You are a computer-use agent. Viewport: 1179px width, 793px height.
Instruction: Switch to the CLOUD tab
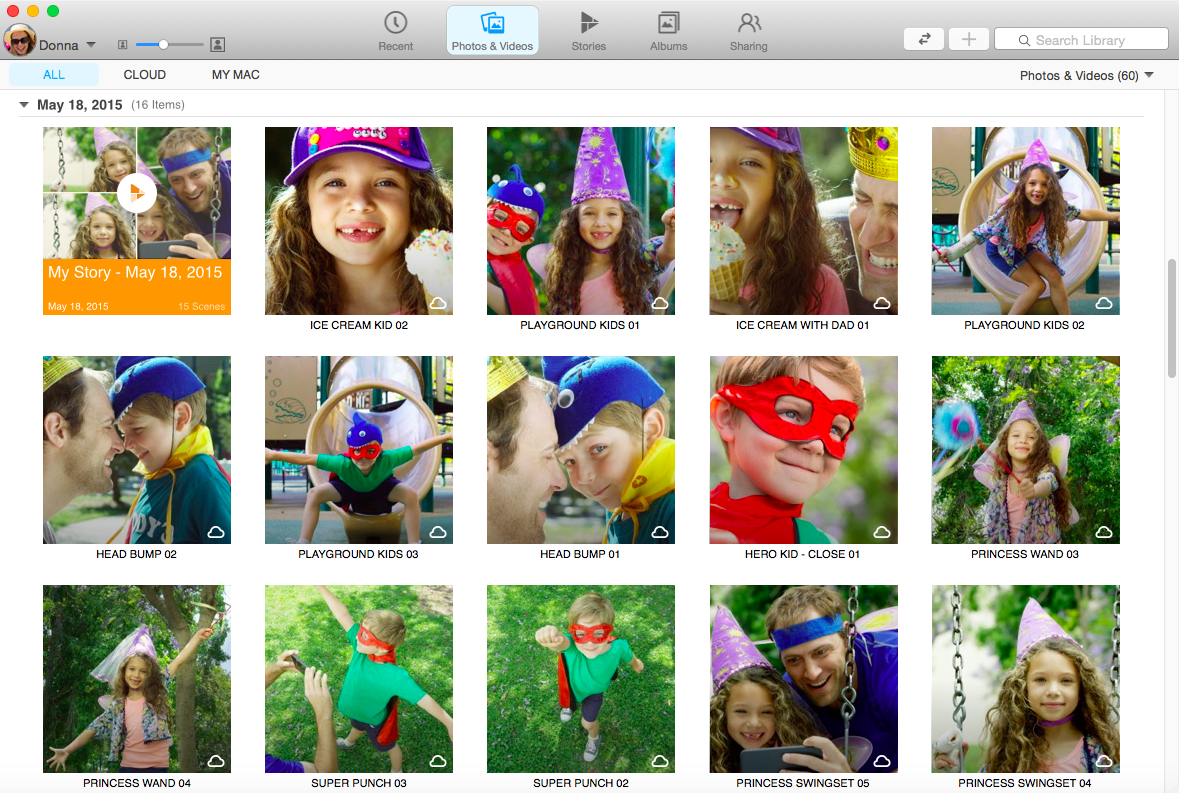145,75
